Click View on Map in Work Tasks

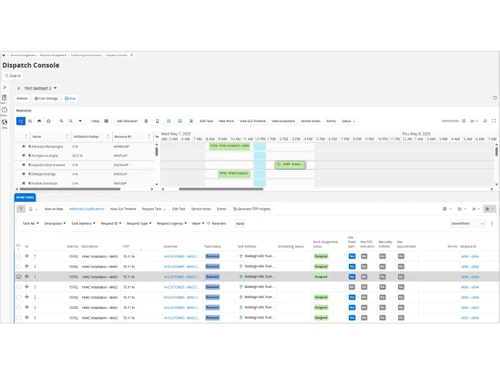(54, 209)
